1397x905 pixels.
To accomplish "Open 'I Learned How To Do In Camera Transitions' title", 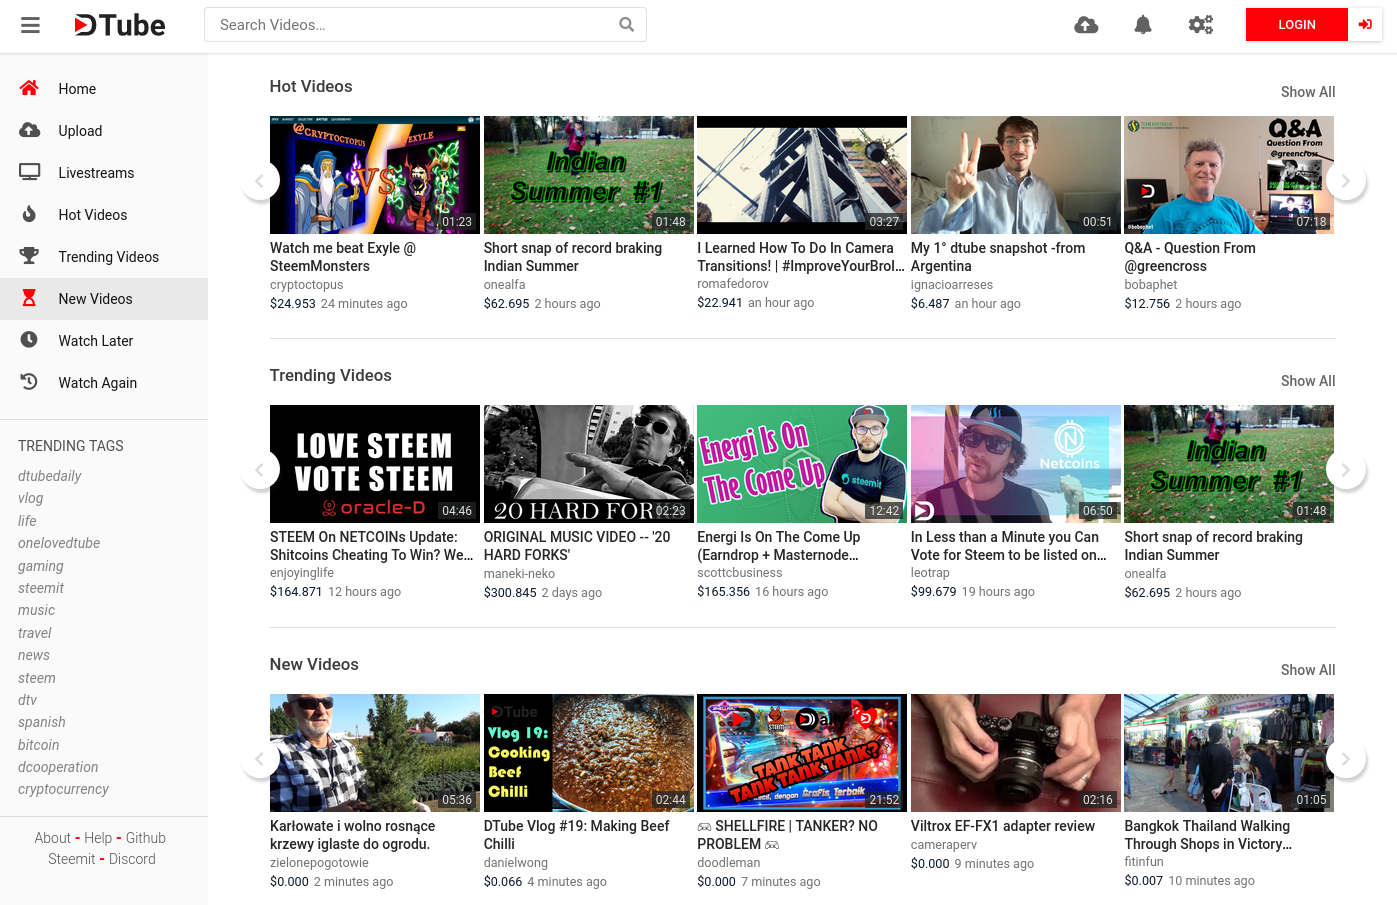I will click(801, 257).
